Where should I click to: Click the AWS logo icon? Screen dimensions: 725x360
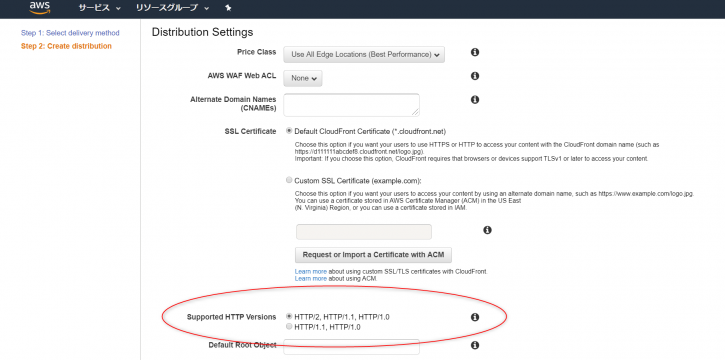[40, 7]
